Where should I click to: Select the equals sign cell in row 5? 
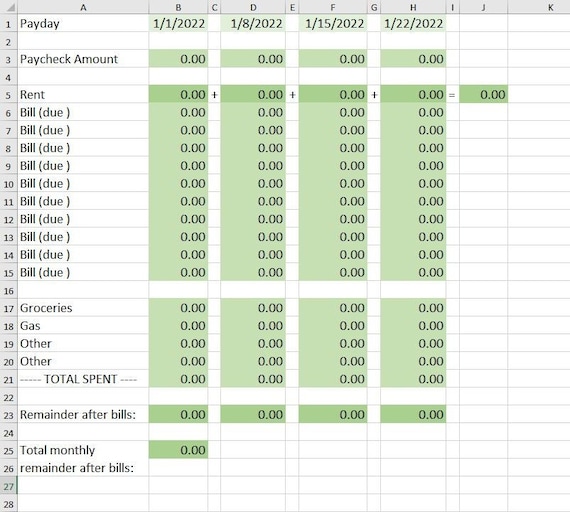tap(452, 95)
